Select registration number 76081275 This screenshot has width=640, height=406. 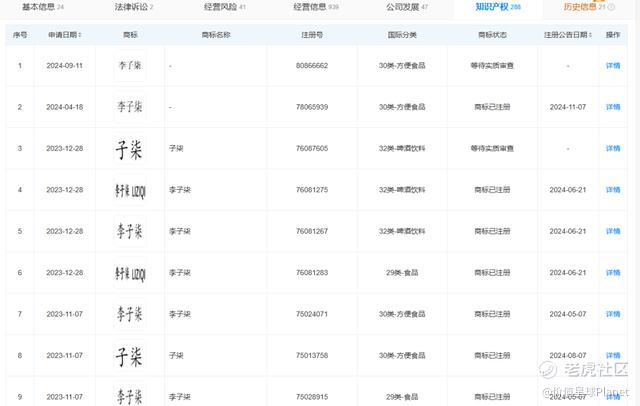click(312, 190)
